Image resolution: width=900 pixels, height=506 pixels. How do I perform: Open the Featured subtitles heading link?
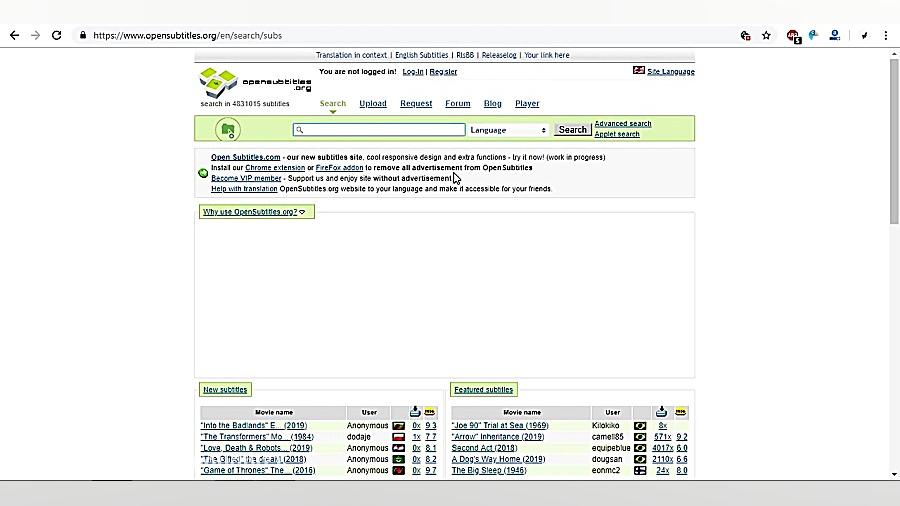point(483,390)
